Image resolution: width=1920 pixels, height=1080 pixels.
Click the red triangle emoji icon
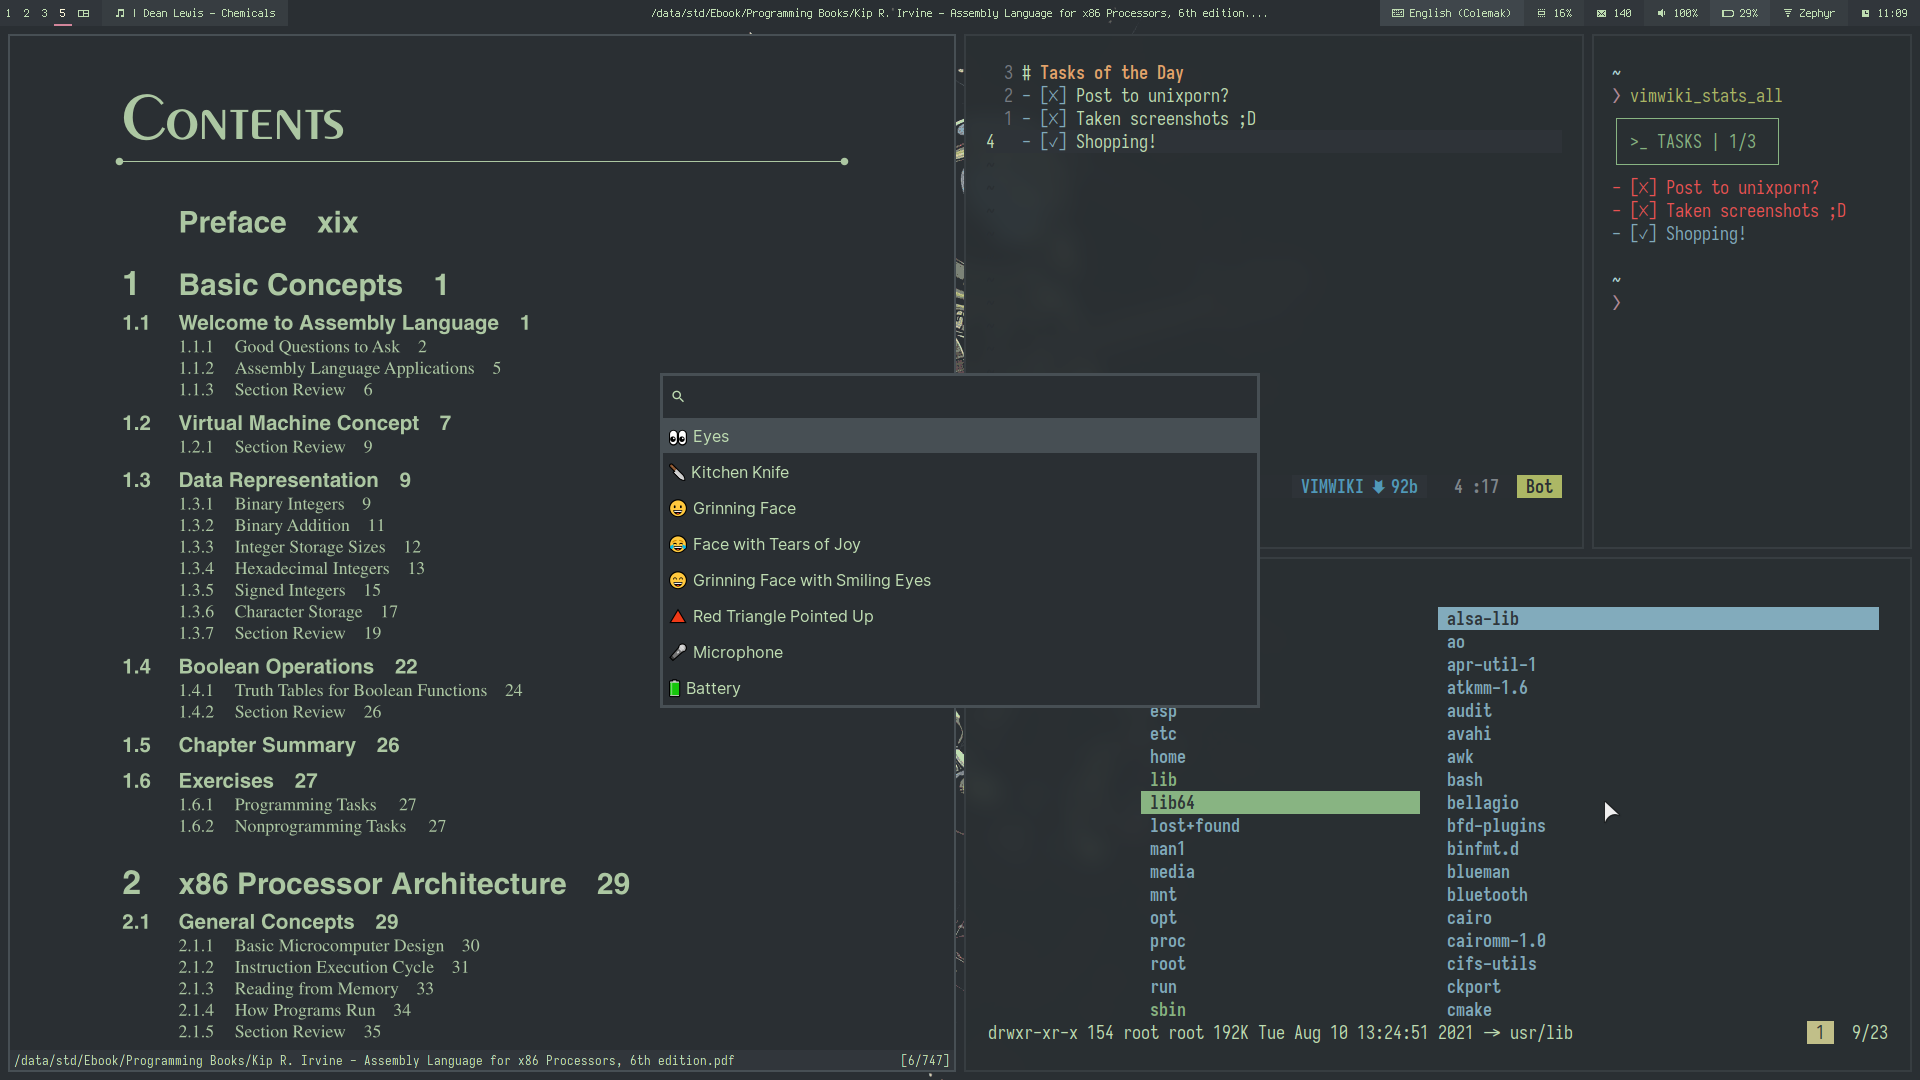pos(678,616)
